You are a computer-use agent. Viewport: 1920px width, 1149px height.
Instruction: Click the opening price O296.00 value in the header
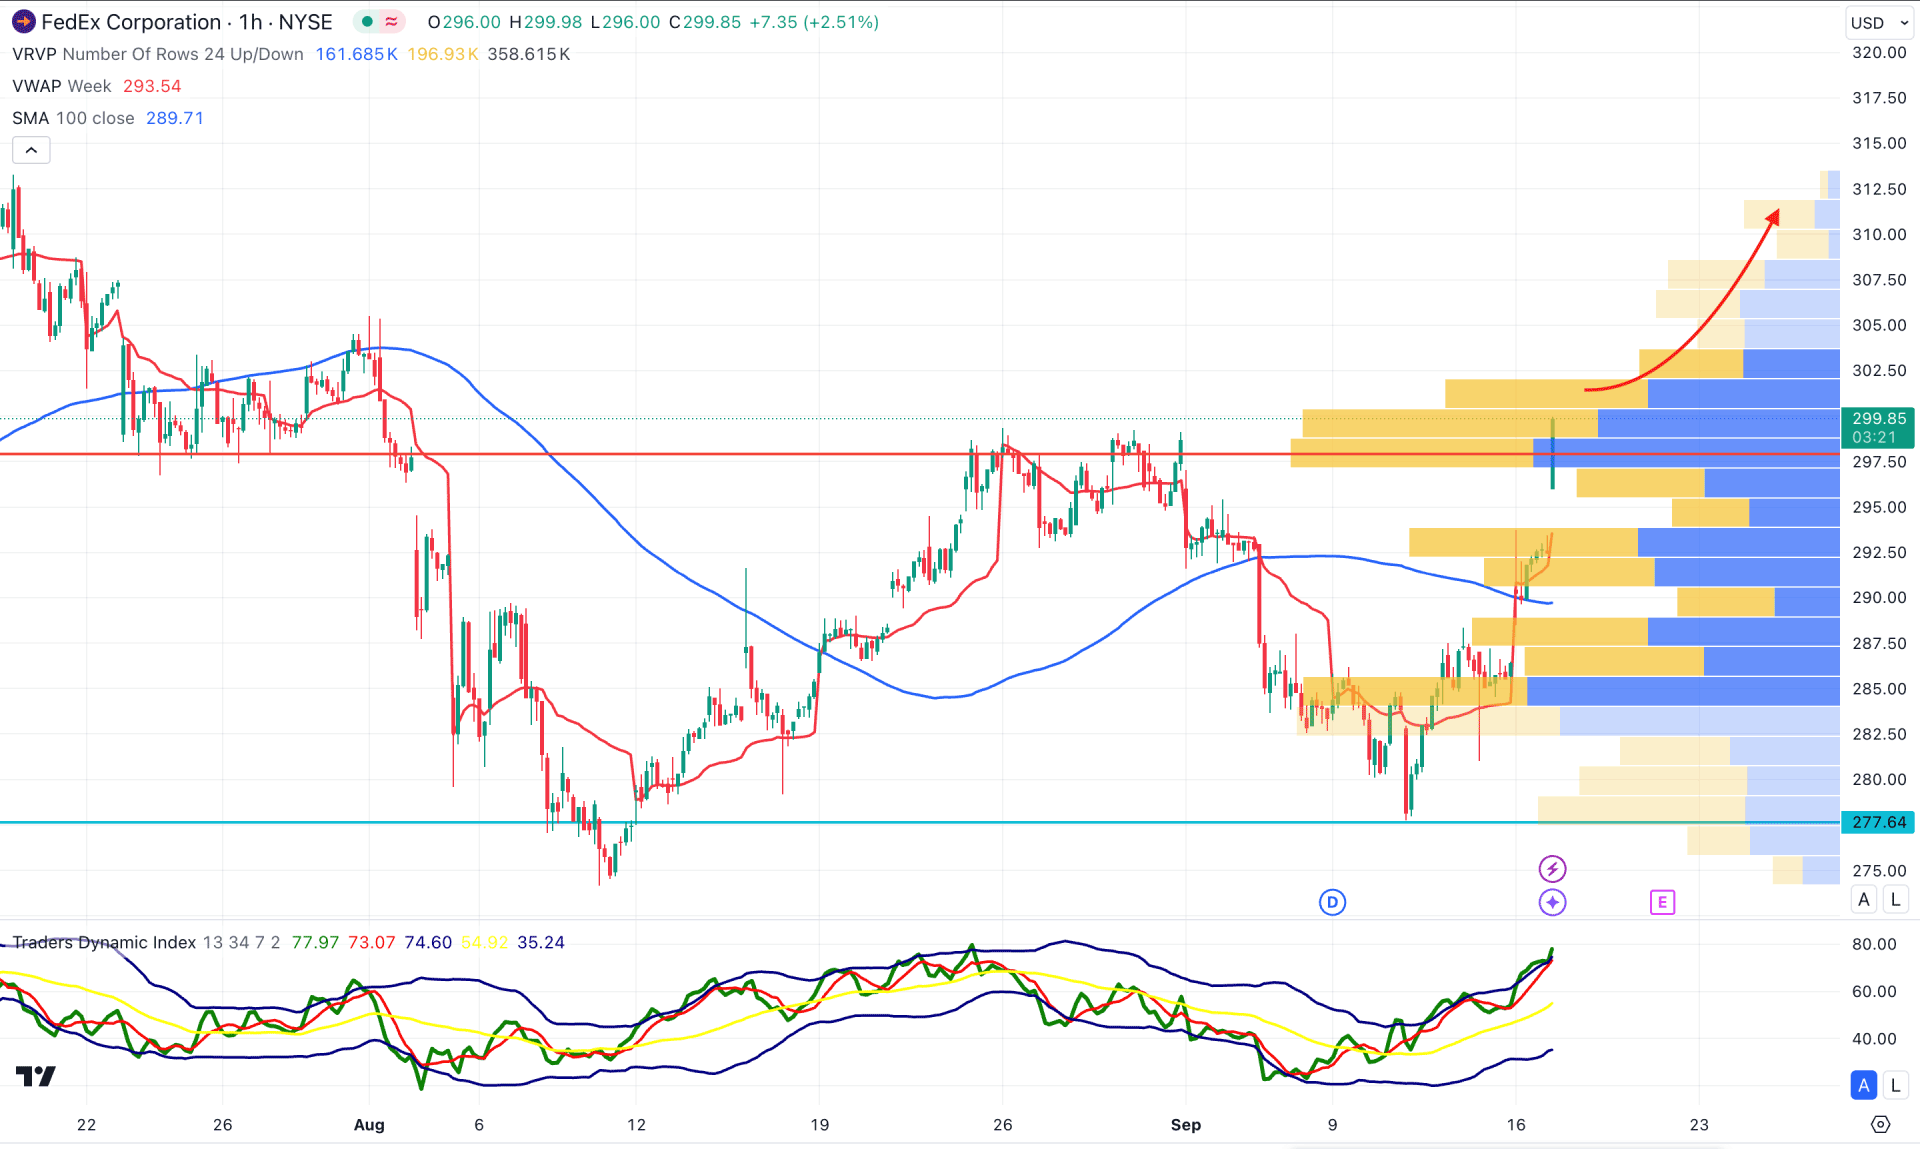point(464,22)
